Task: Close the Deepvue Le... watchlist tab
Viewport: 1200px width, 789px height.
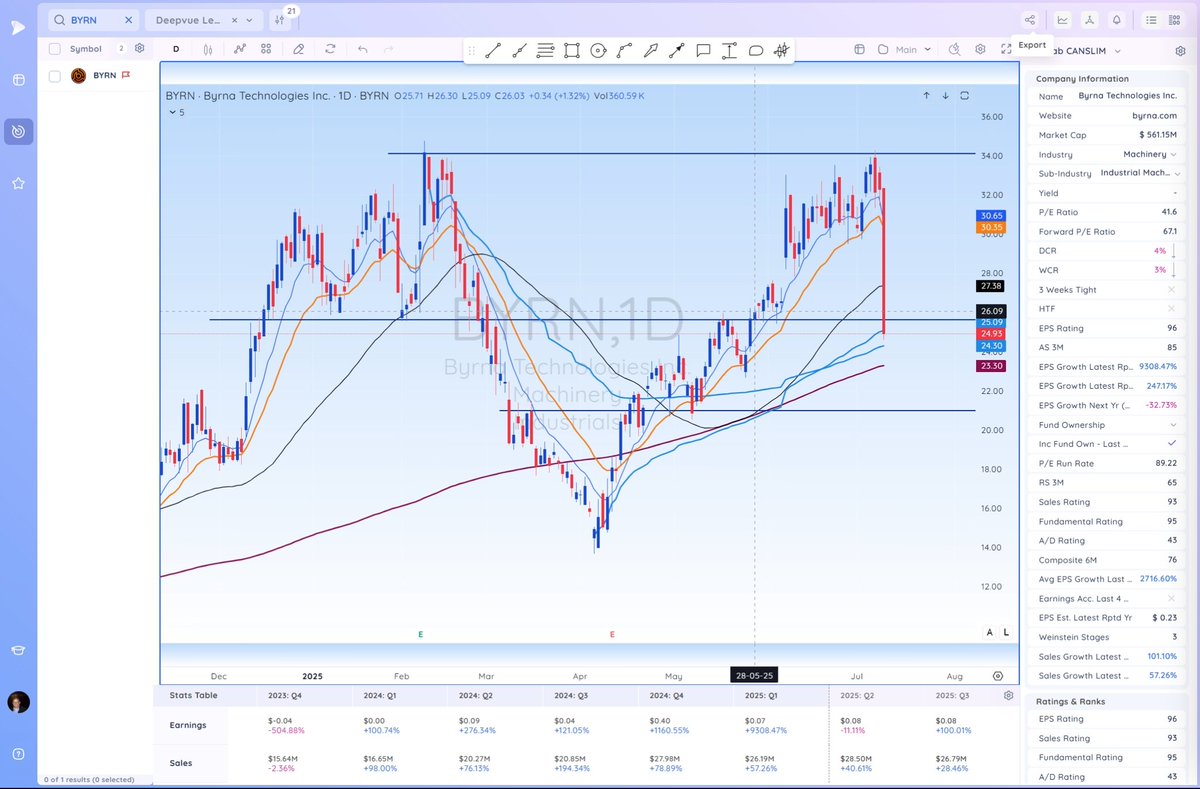Action: 233,20
